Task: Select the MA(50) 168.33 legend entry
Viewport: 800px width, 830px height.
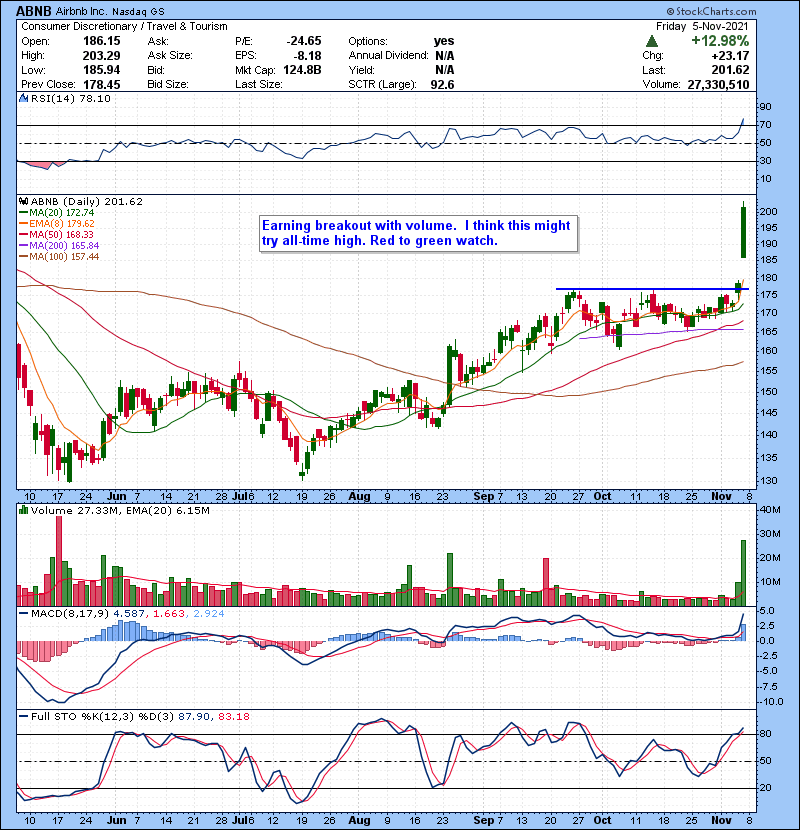Action: pyautogui.click(x=56, y=234)
